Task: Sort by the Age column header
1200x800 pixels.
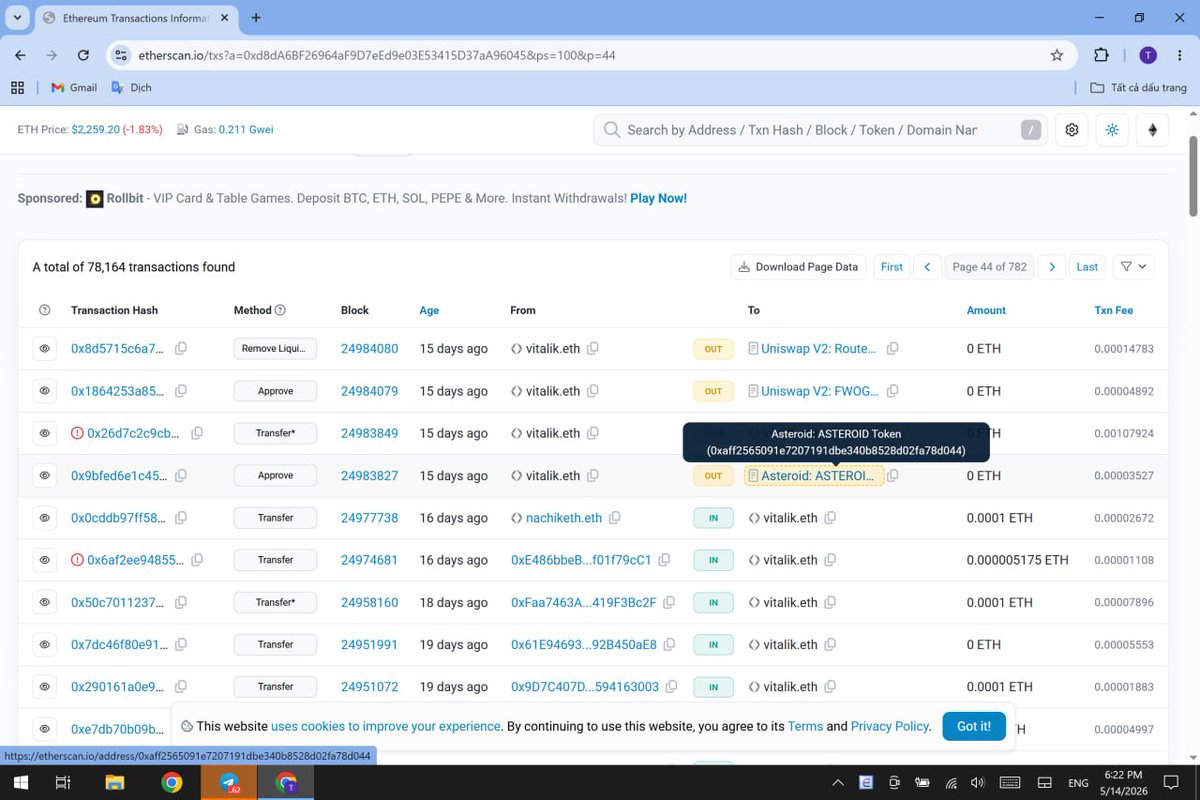Action: coord(429,311)
